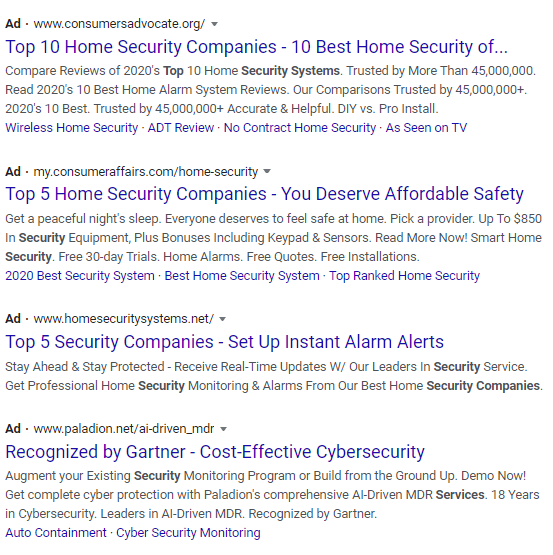This screenshot has width=553, height=555.
Task: Open dropdown arrow beside consumersadvocate.org URL
Action: pos(214,24)
